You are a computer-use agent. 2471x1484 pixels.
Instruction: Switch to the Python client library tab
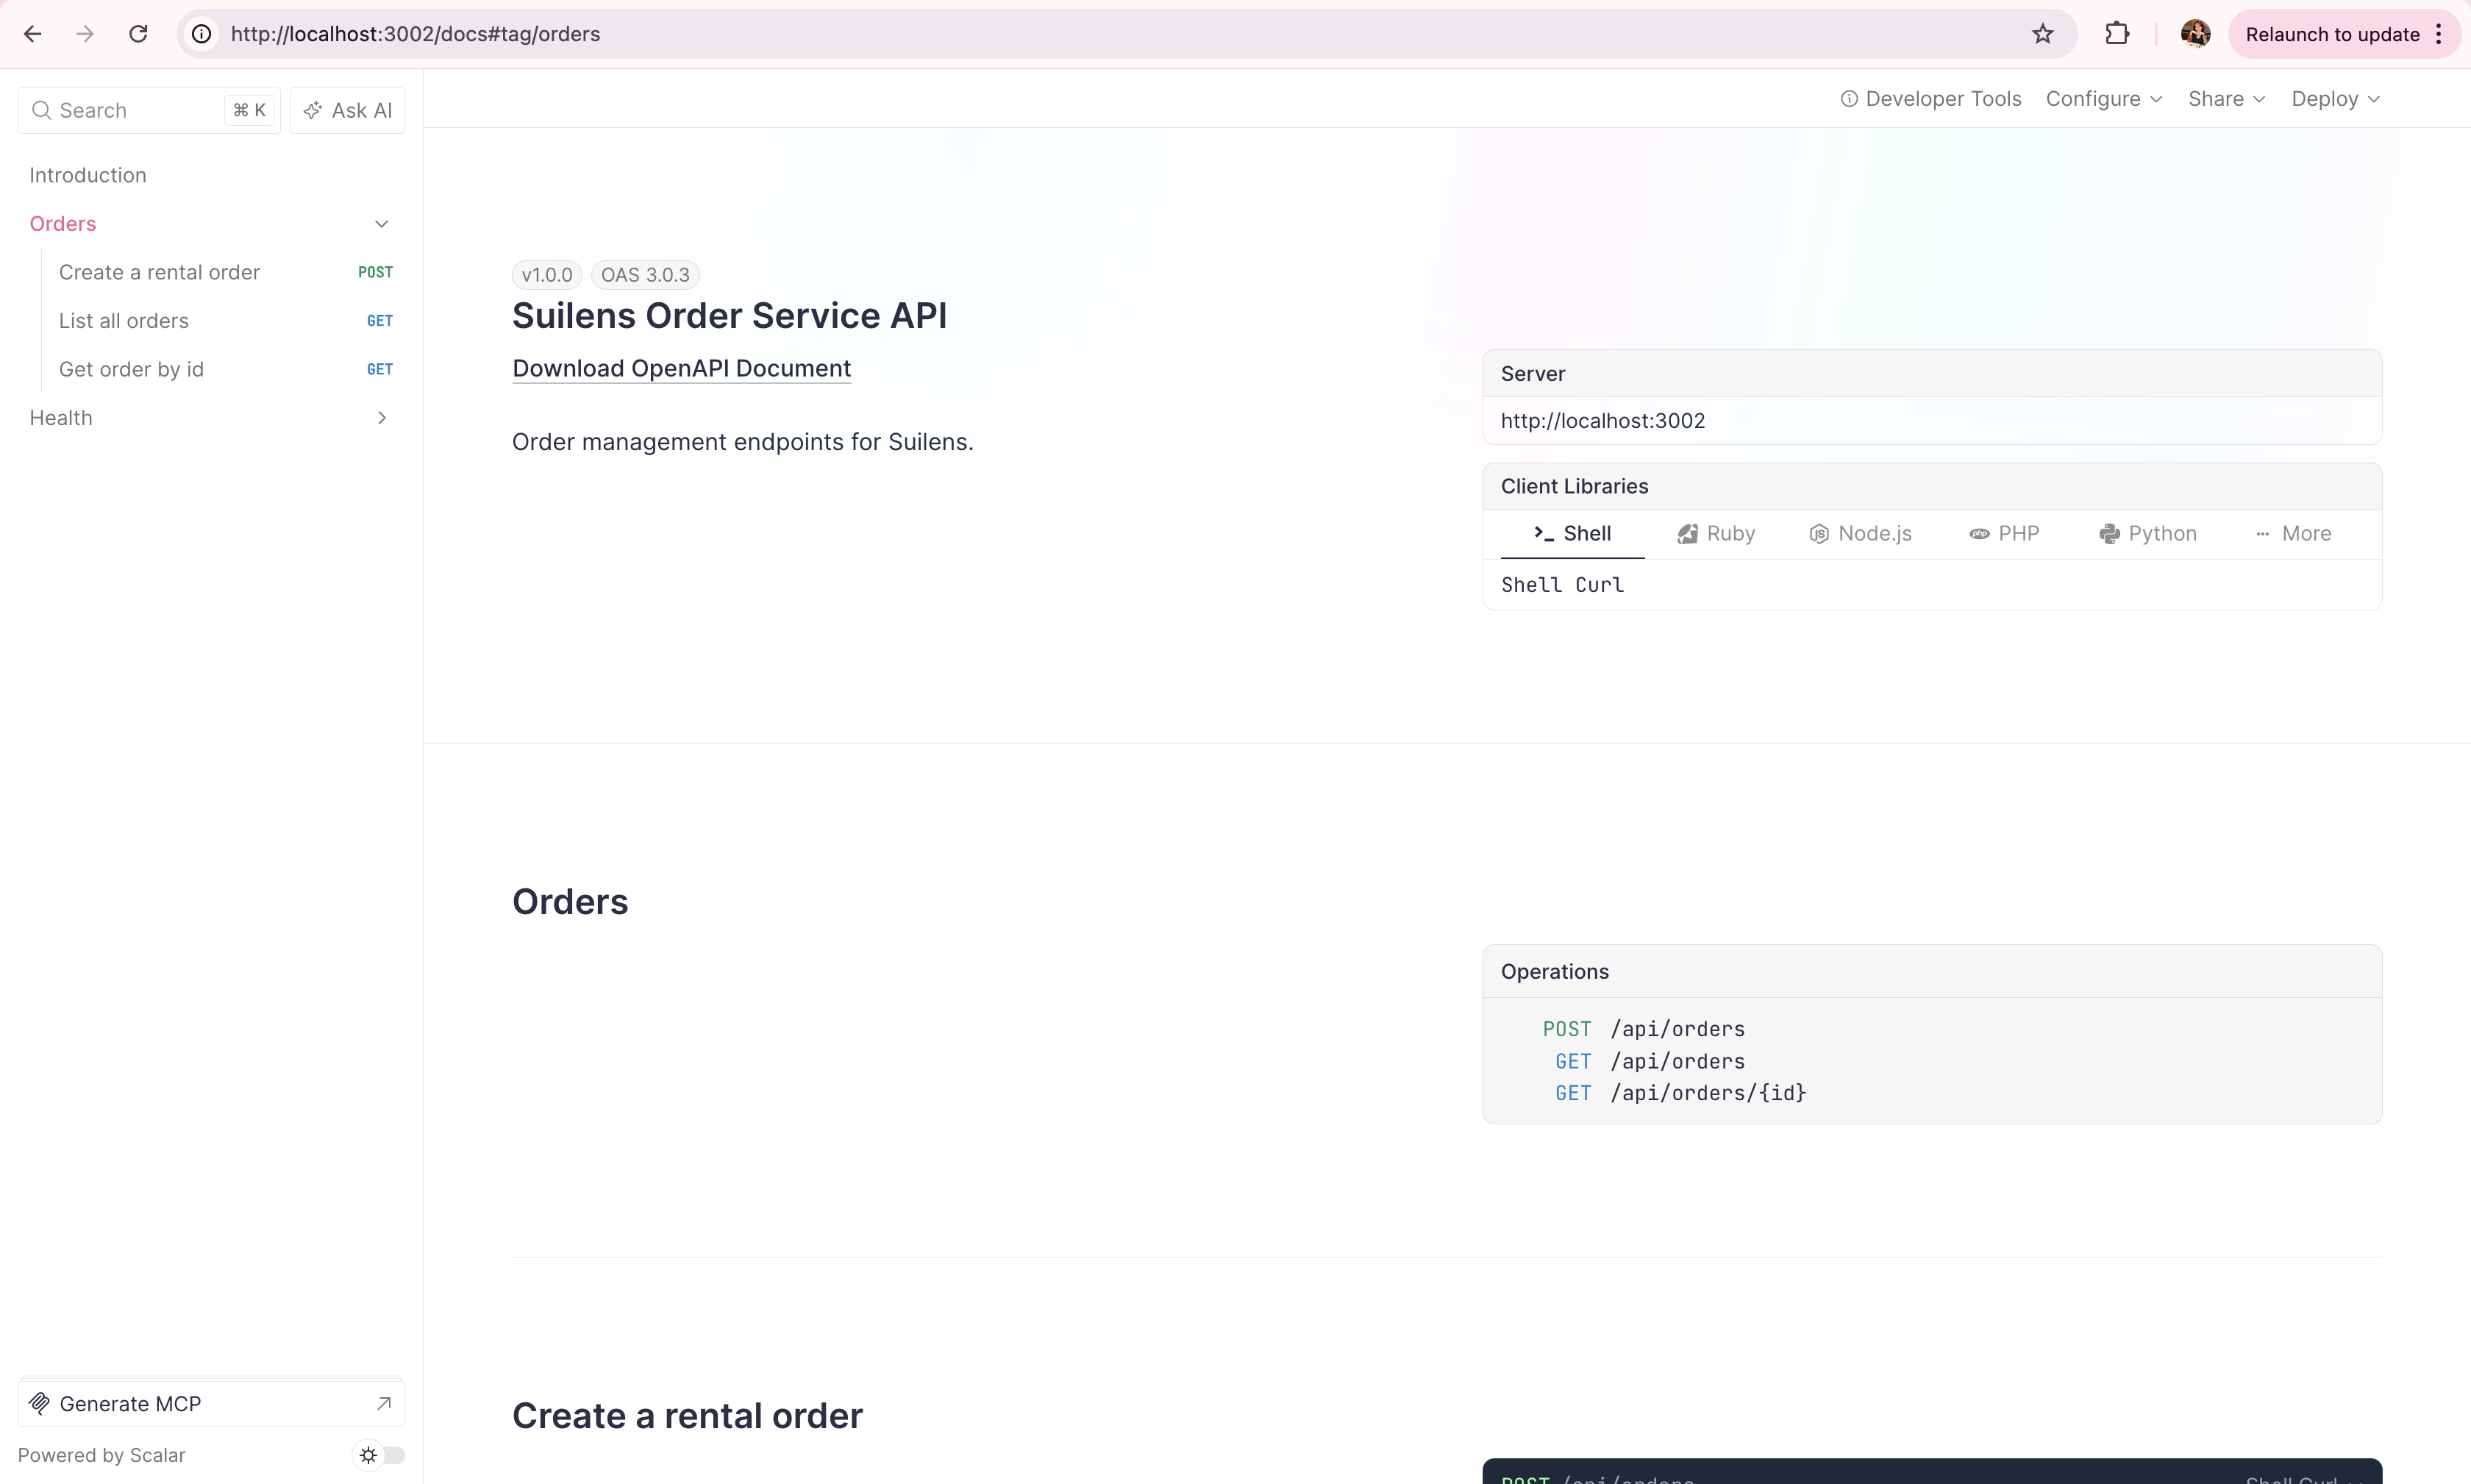pyautogui.click(x=2147, y=533)
